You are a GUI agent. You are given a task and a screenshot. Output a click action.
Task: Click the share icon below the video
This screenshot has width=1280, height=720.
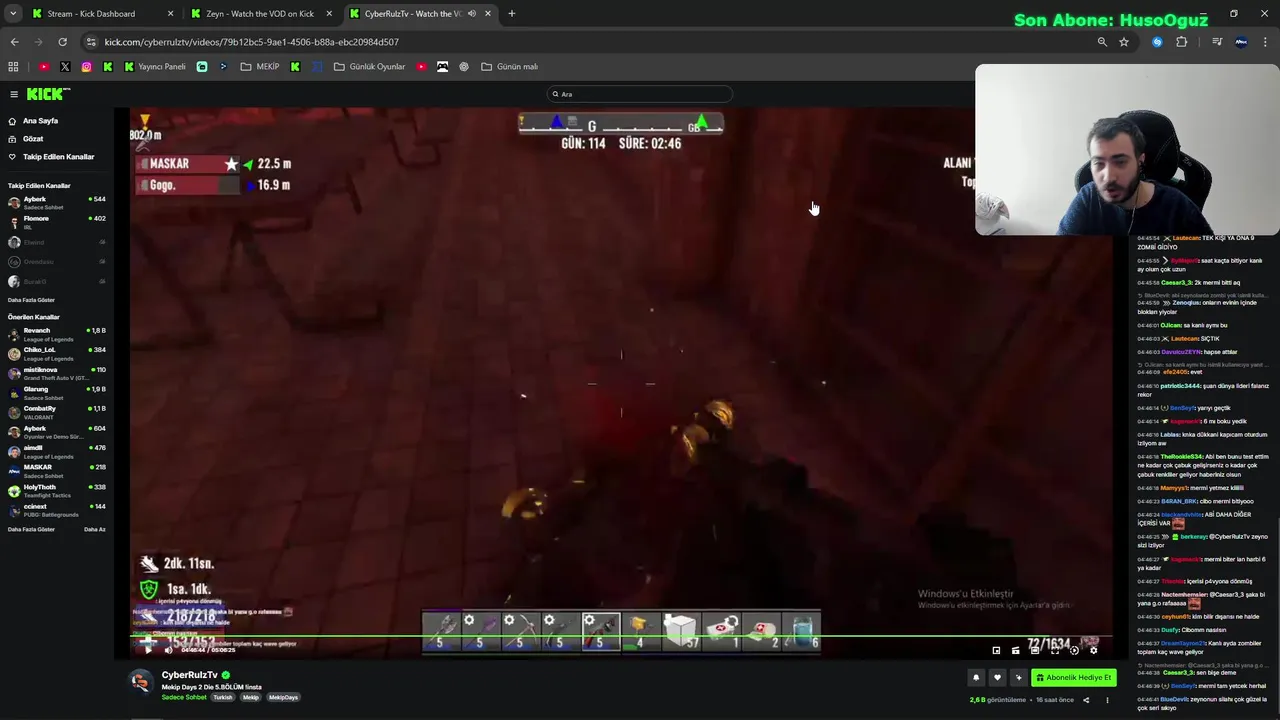click(x=1086, y=700)
